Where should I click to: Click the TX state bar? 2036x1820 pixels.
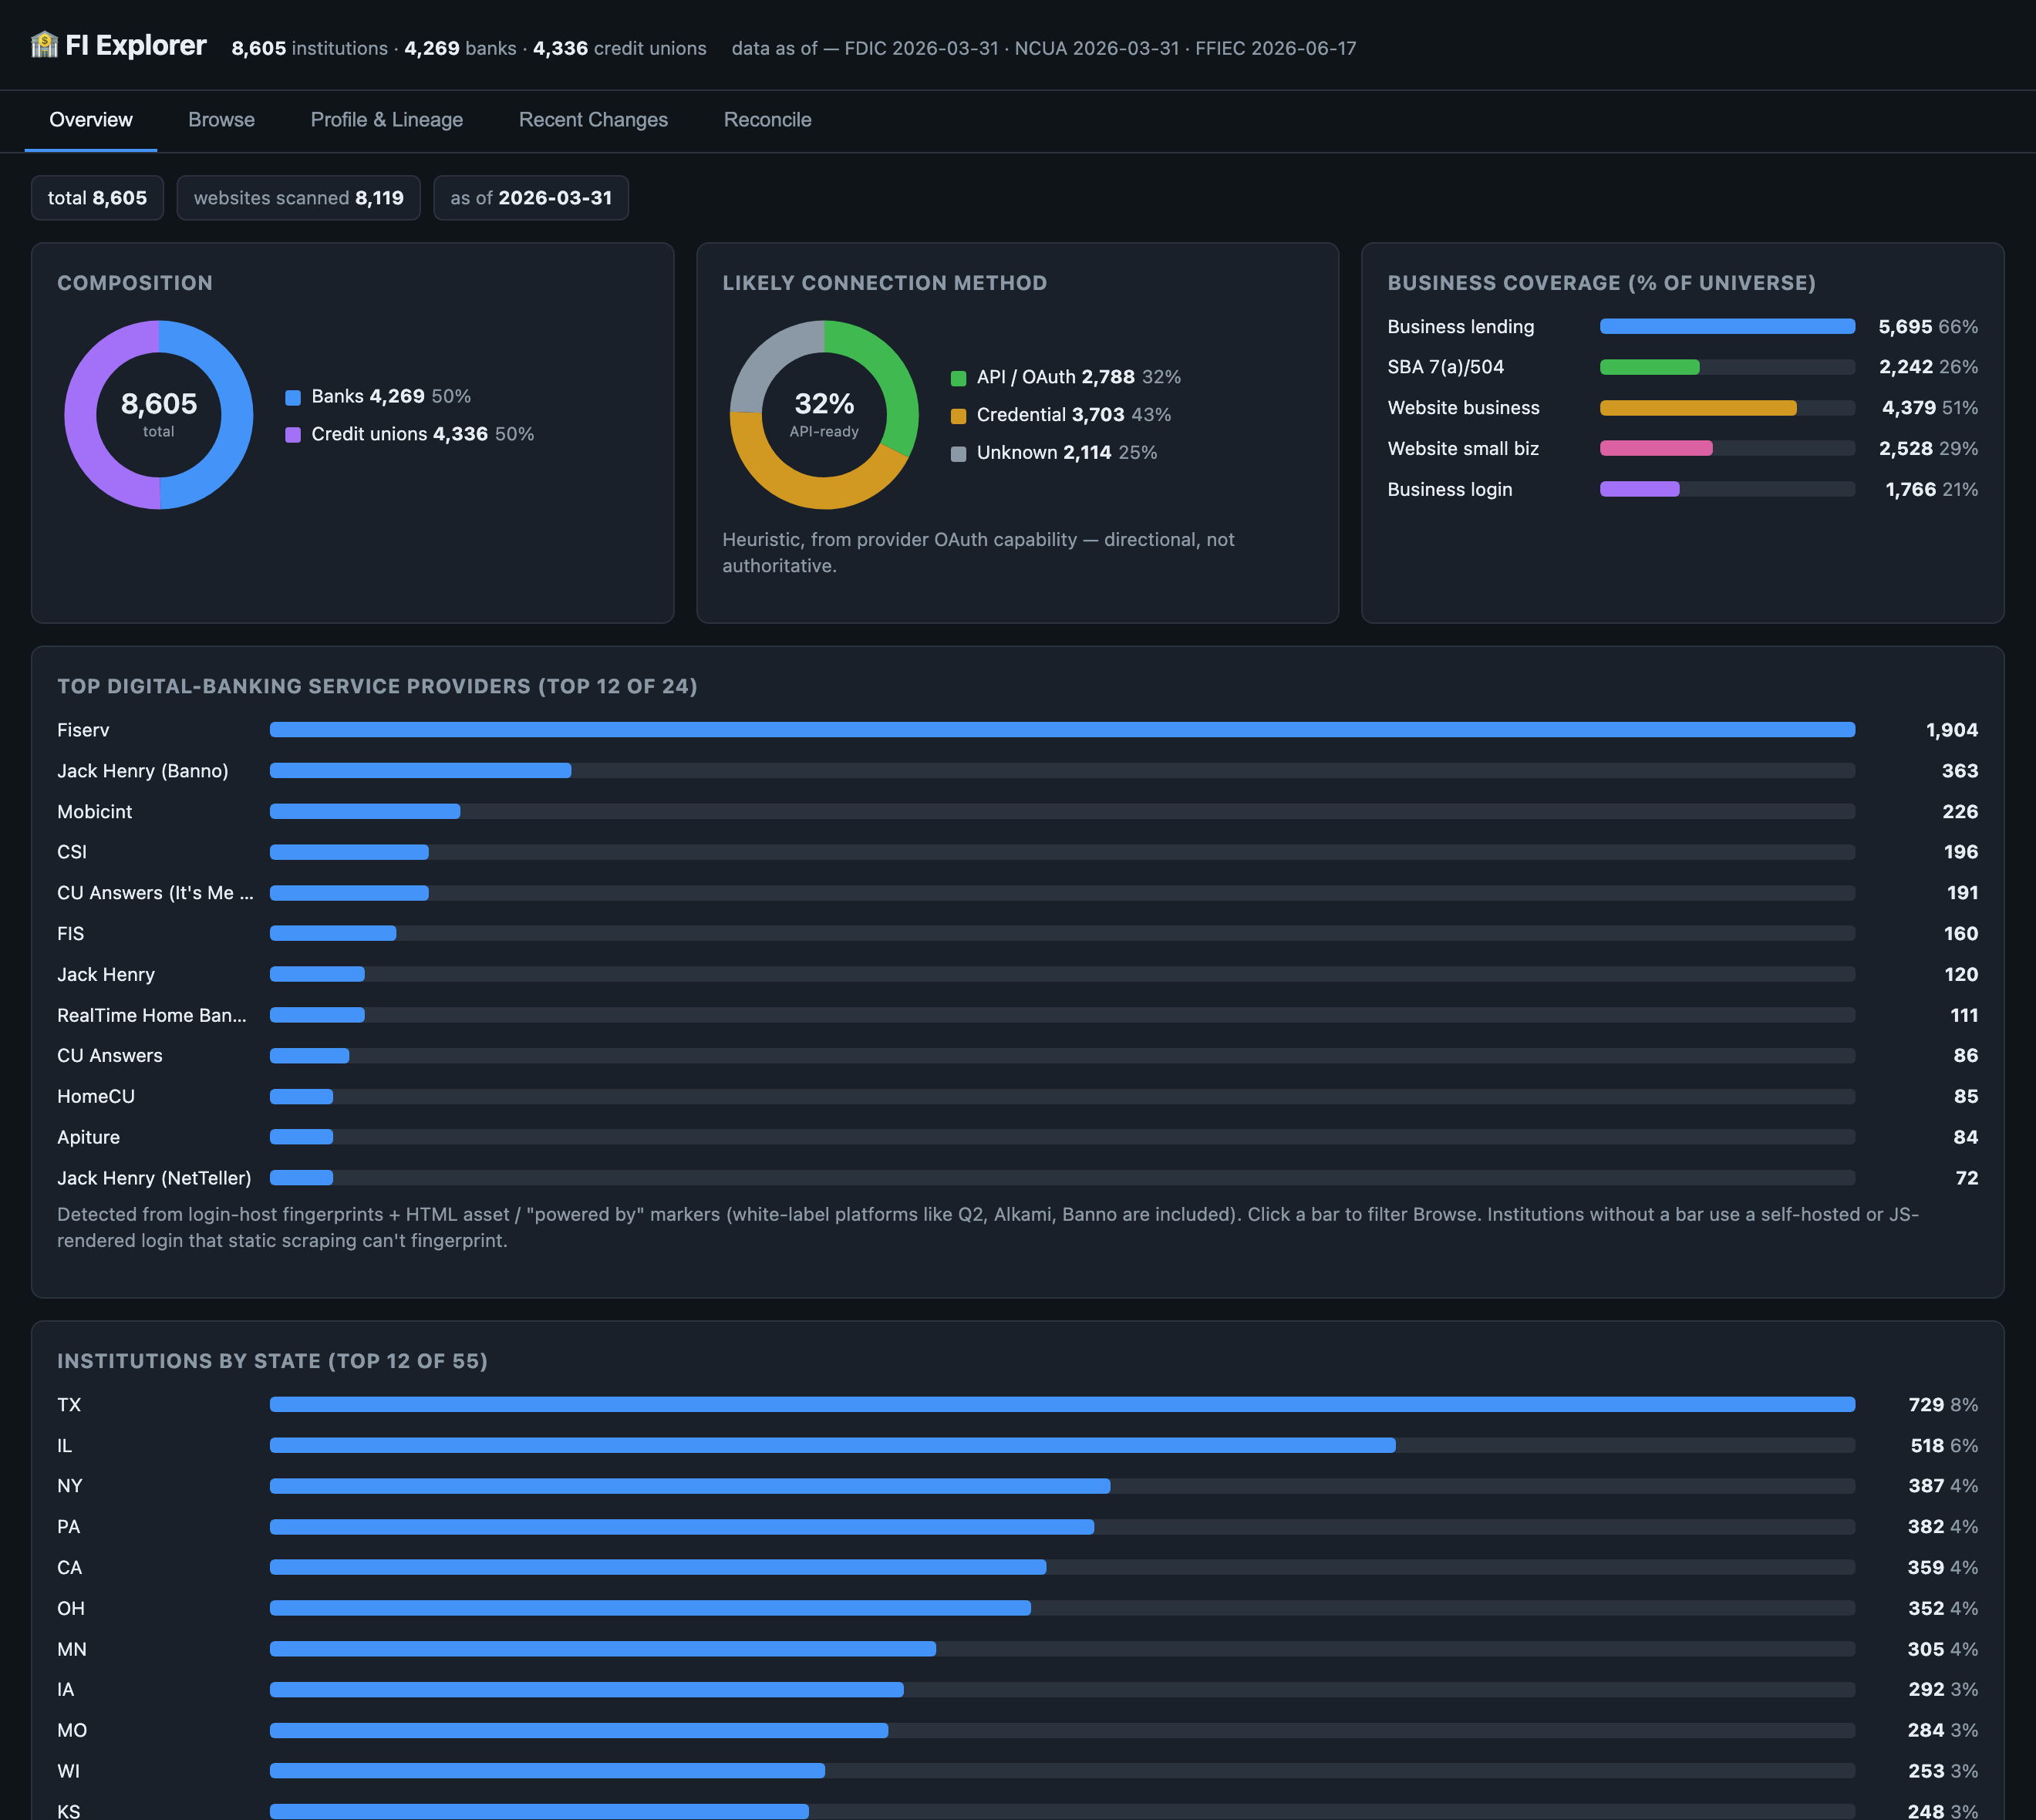(1062, 1405)
